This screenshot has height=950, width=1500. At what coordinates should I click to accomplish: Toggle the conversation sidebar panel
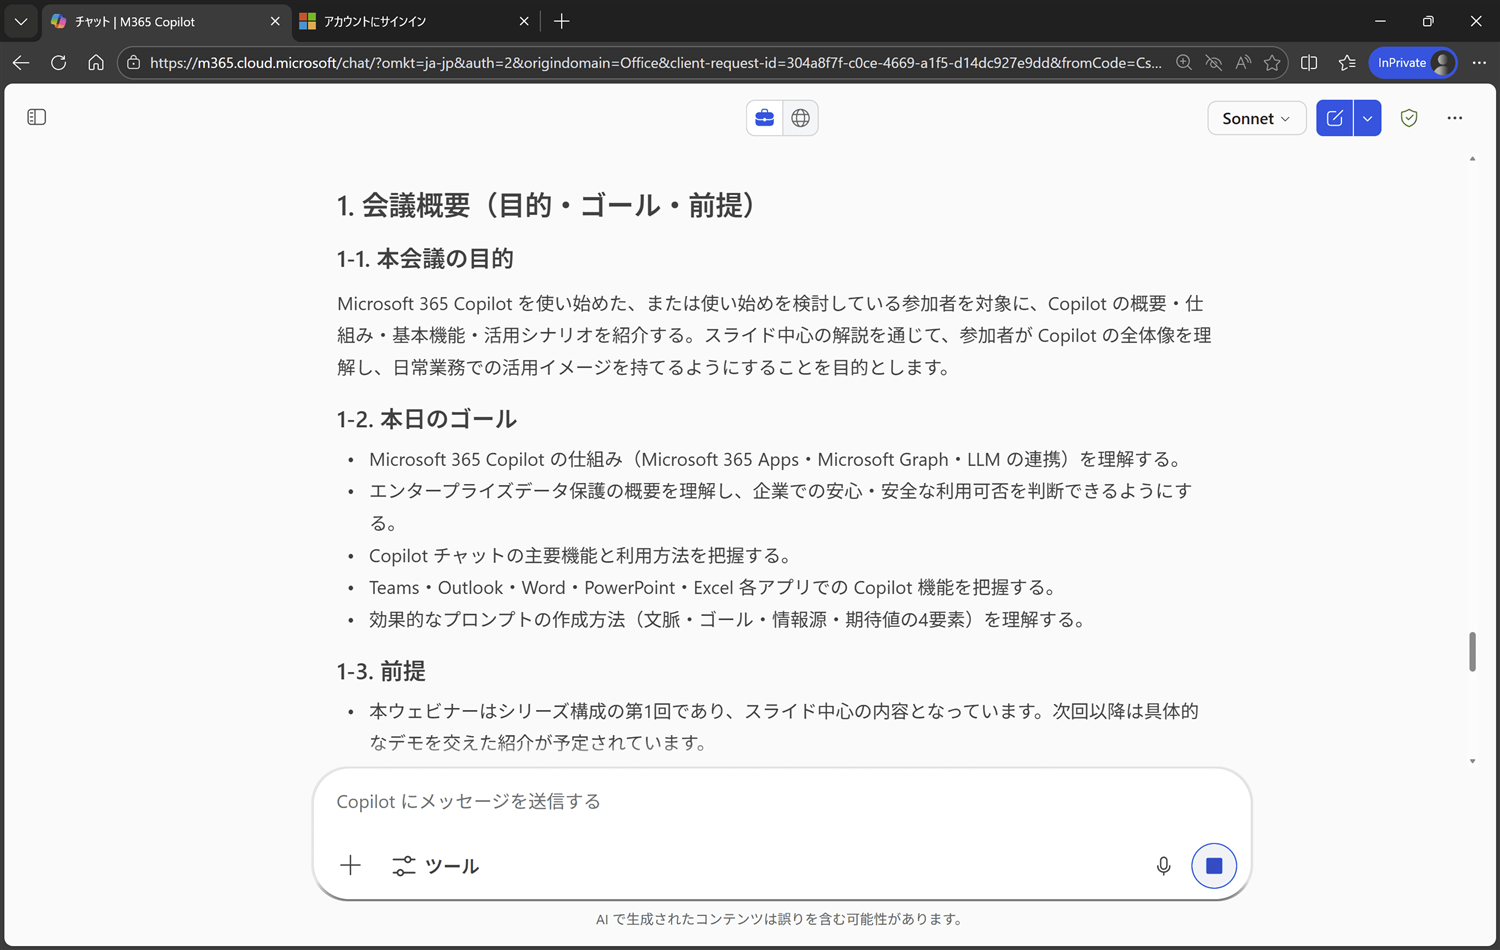(x=36, y=117)
